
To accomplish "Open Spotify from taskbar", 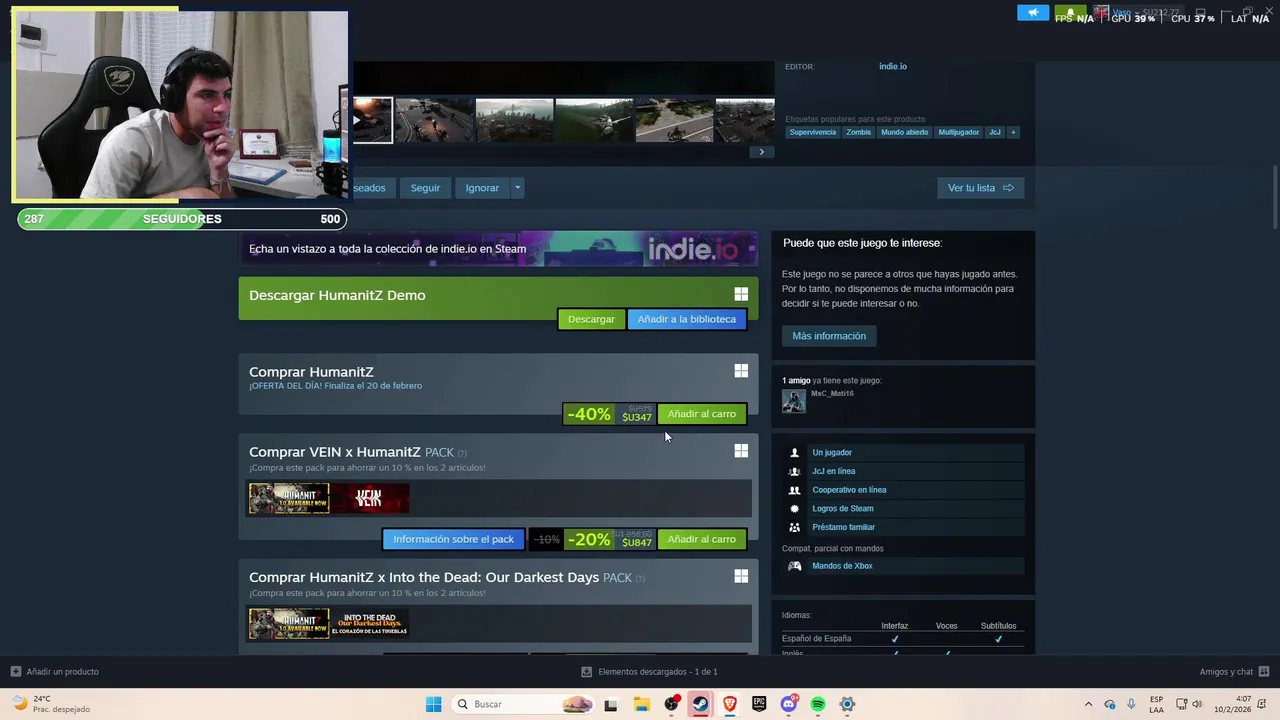I will 818,704.
